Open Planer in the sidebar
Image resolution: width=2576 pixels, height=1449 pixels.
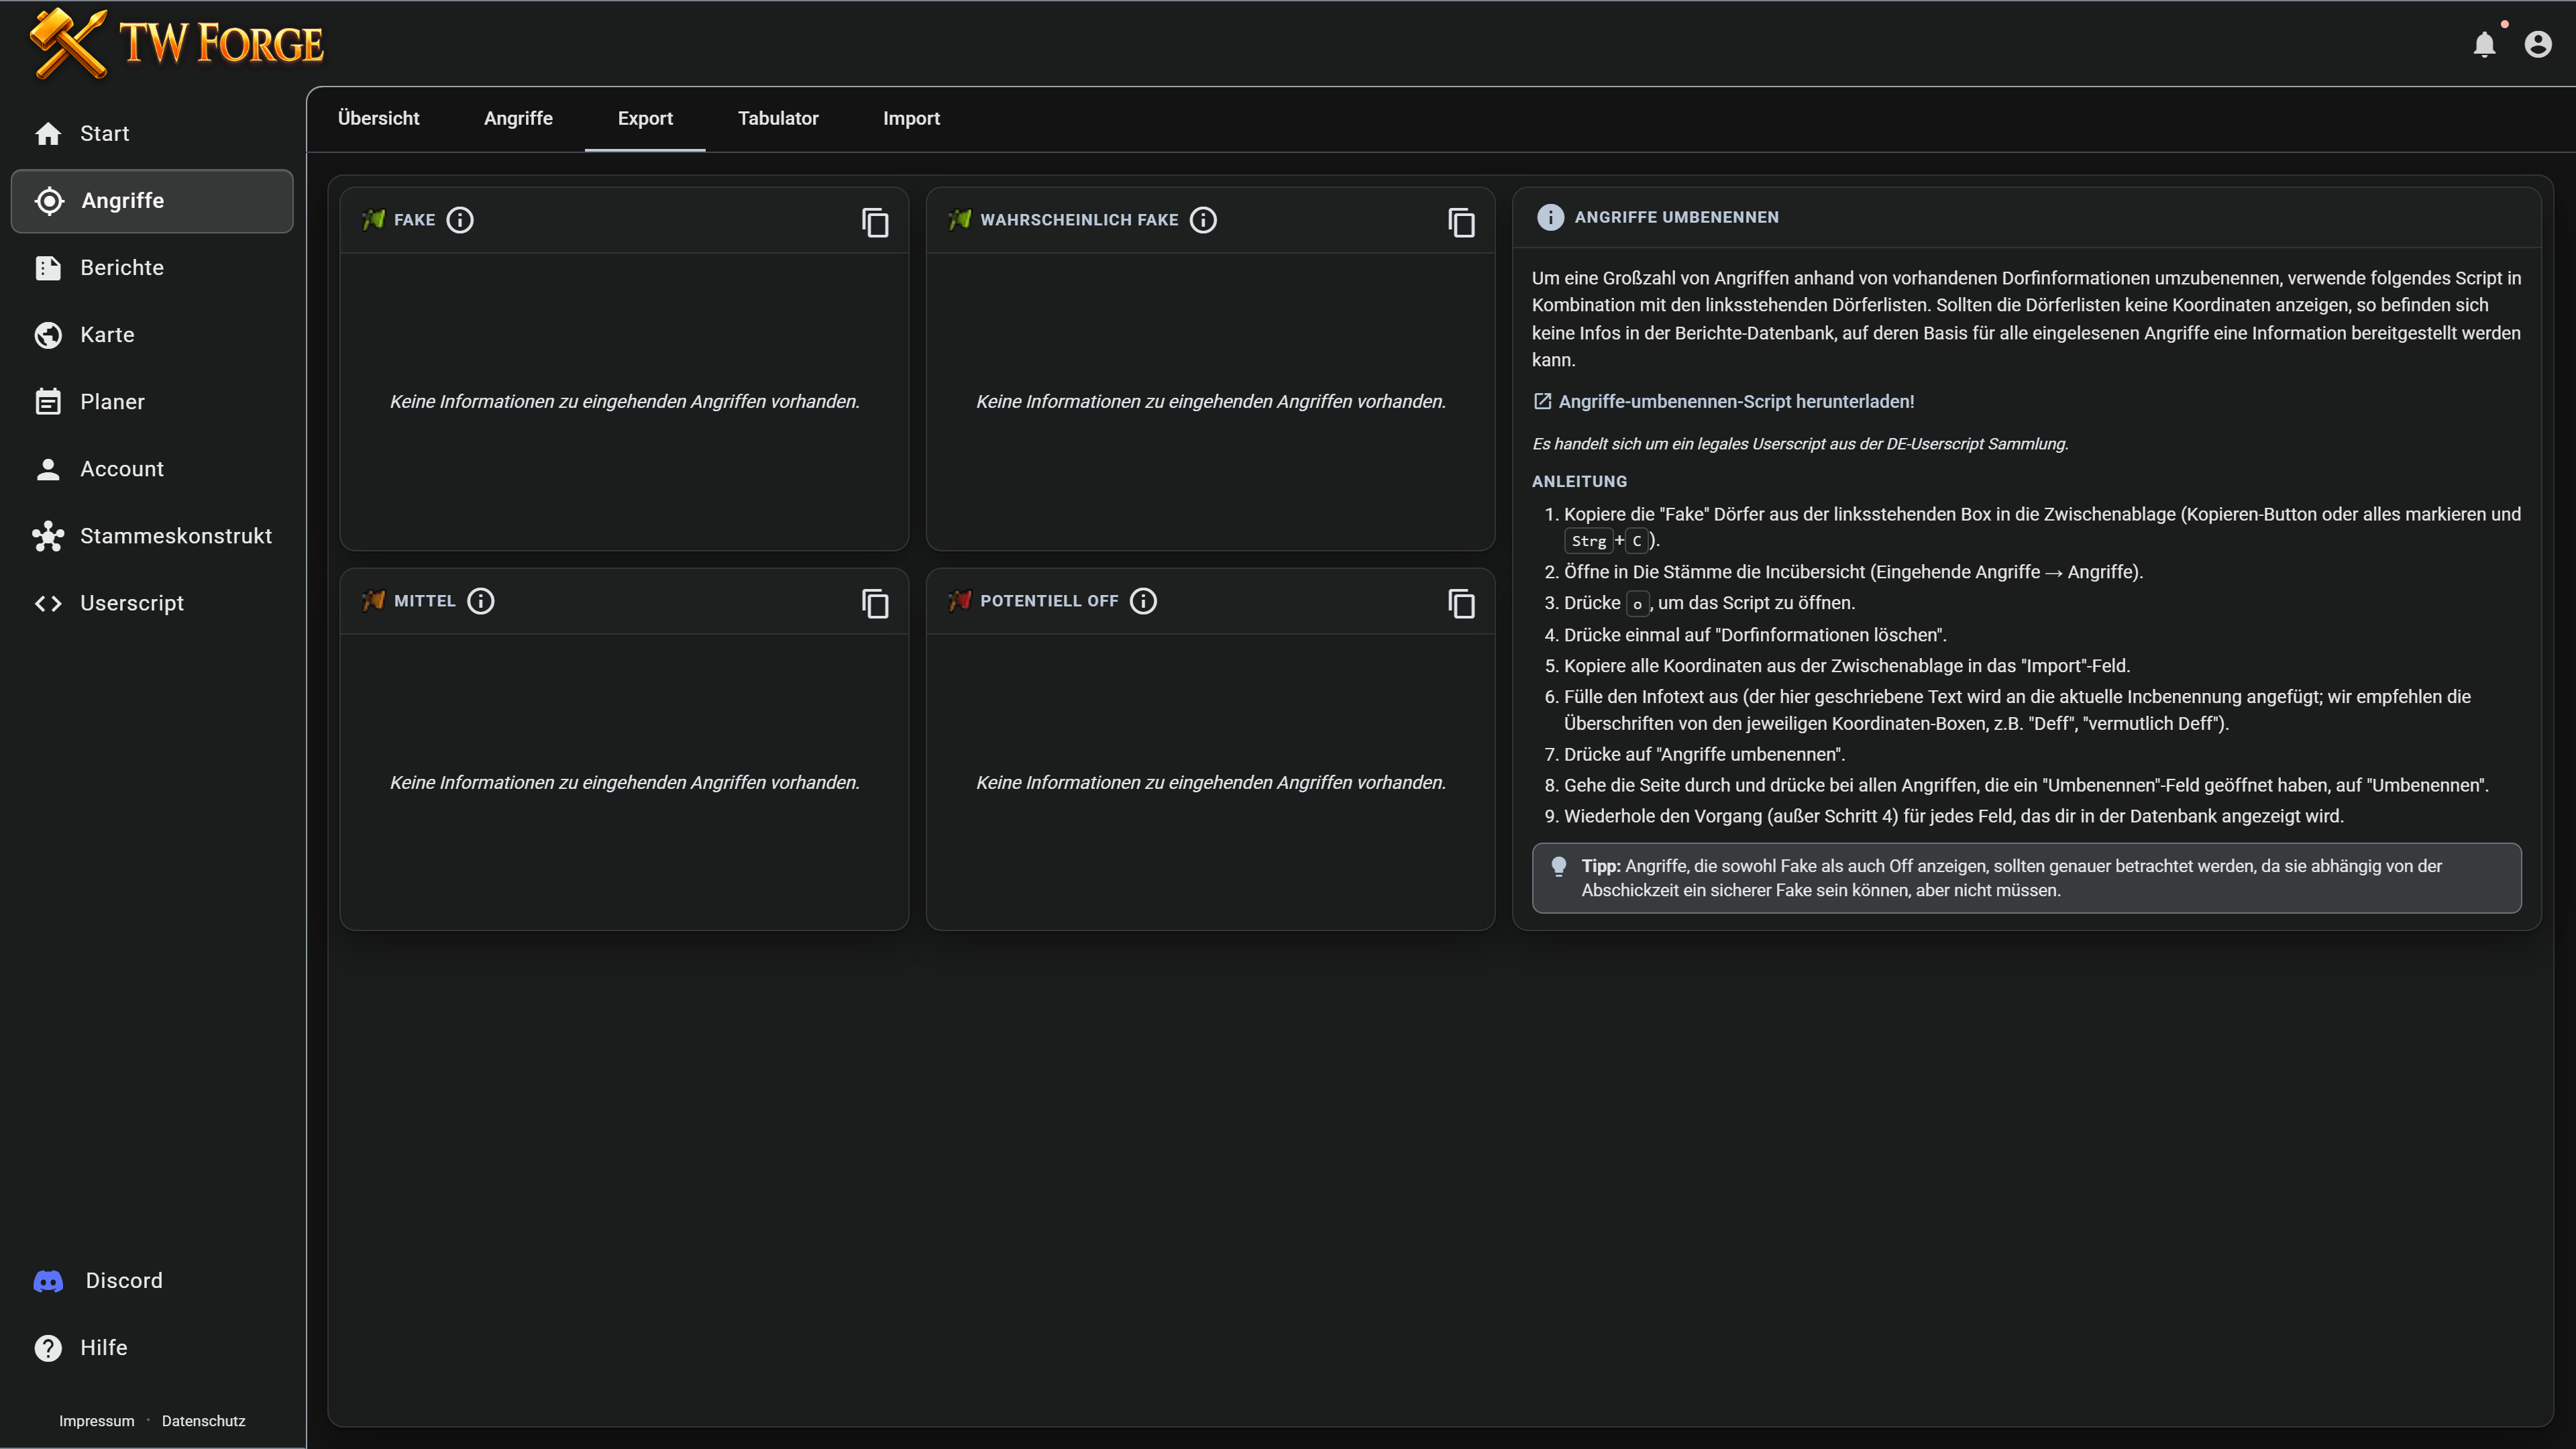[152, 401]
